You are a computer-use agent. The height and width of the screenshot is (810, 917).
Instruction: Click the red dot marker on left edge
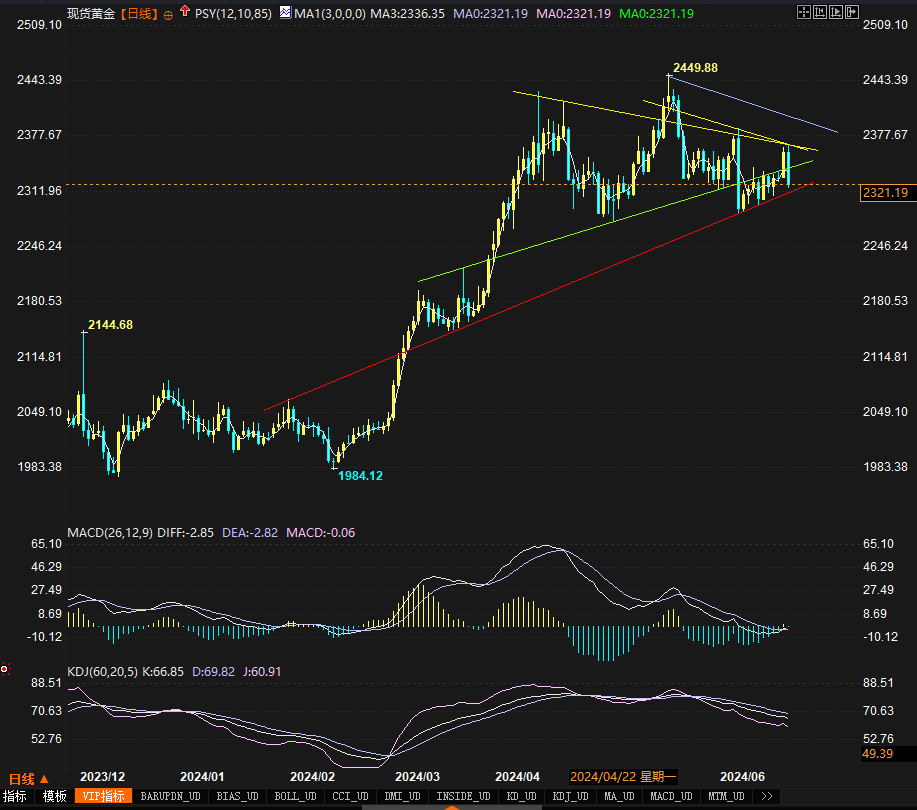(x=4, y=668)
